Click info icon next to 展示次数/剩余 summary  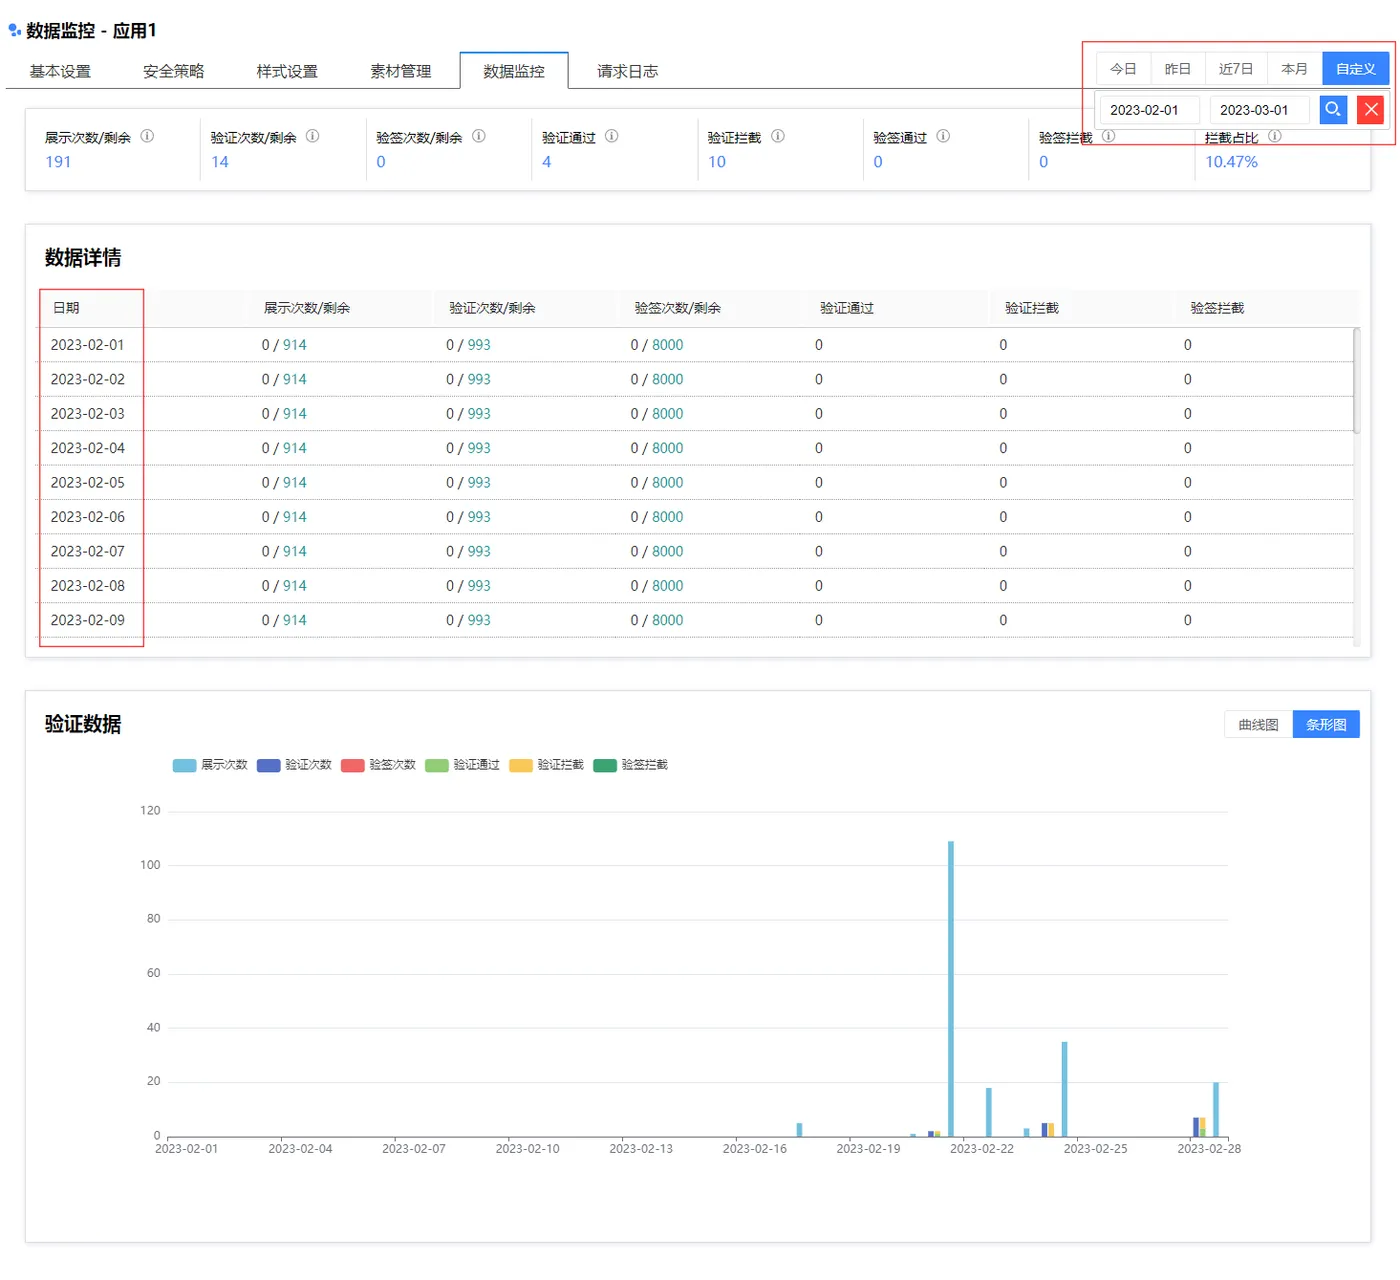tap(147, 136)
